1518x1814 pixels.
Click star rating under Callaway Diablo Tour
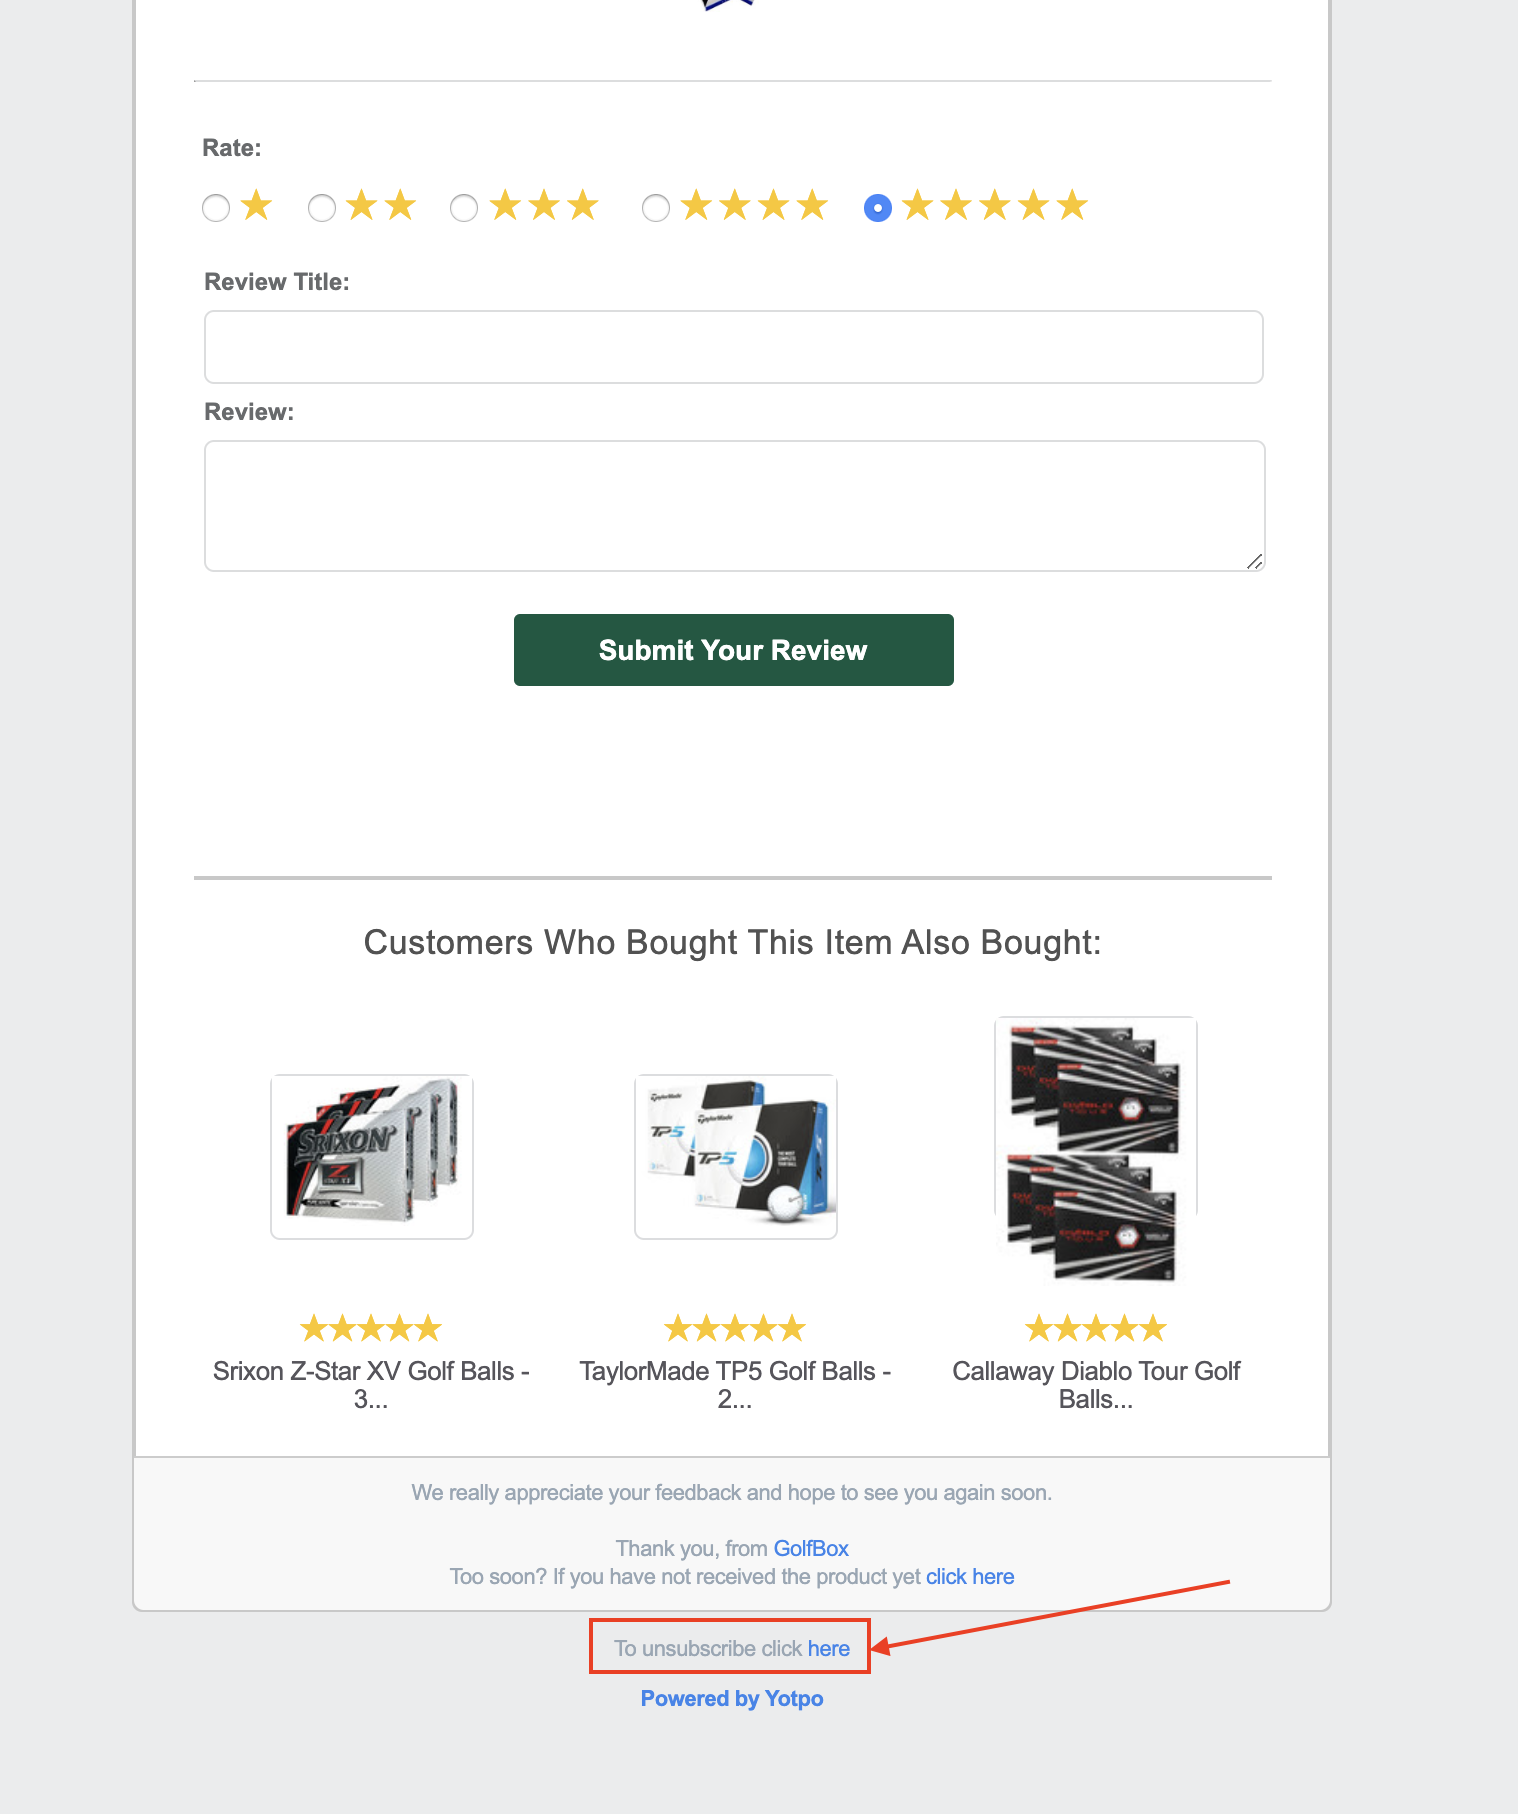point(1096,1328)
